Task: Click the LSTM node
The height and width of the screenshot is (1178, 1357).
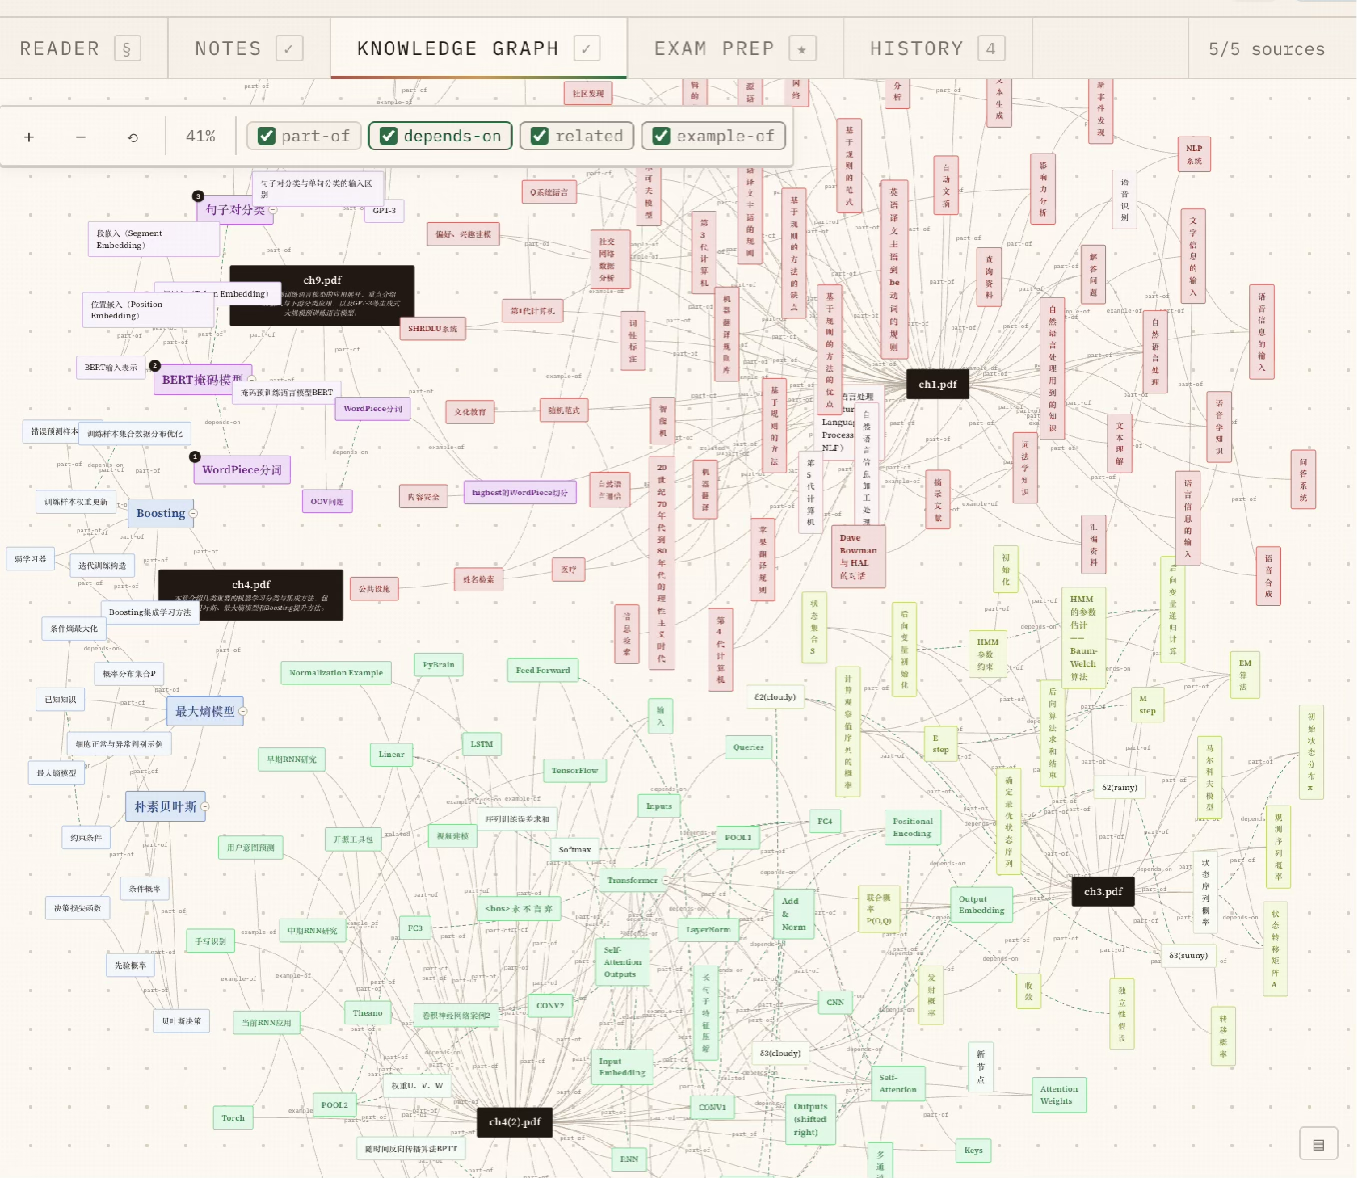Action: (x=482, y=744)
